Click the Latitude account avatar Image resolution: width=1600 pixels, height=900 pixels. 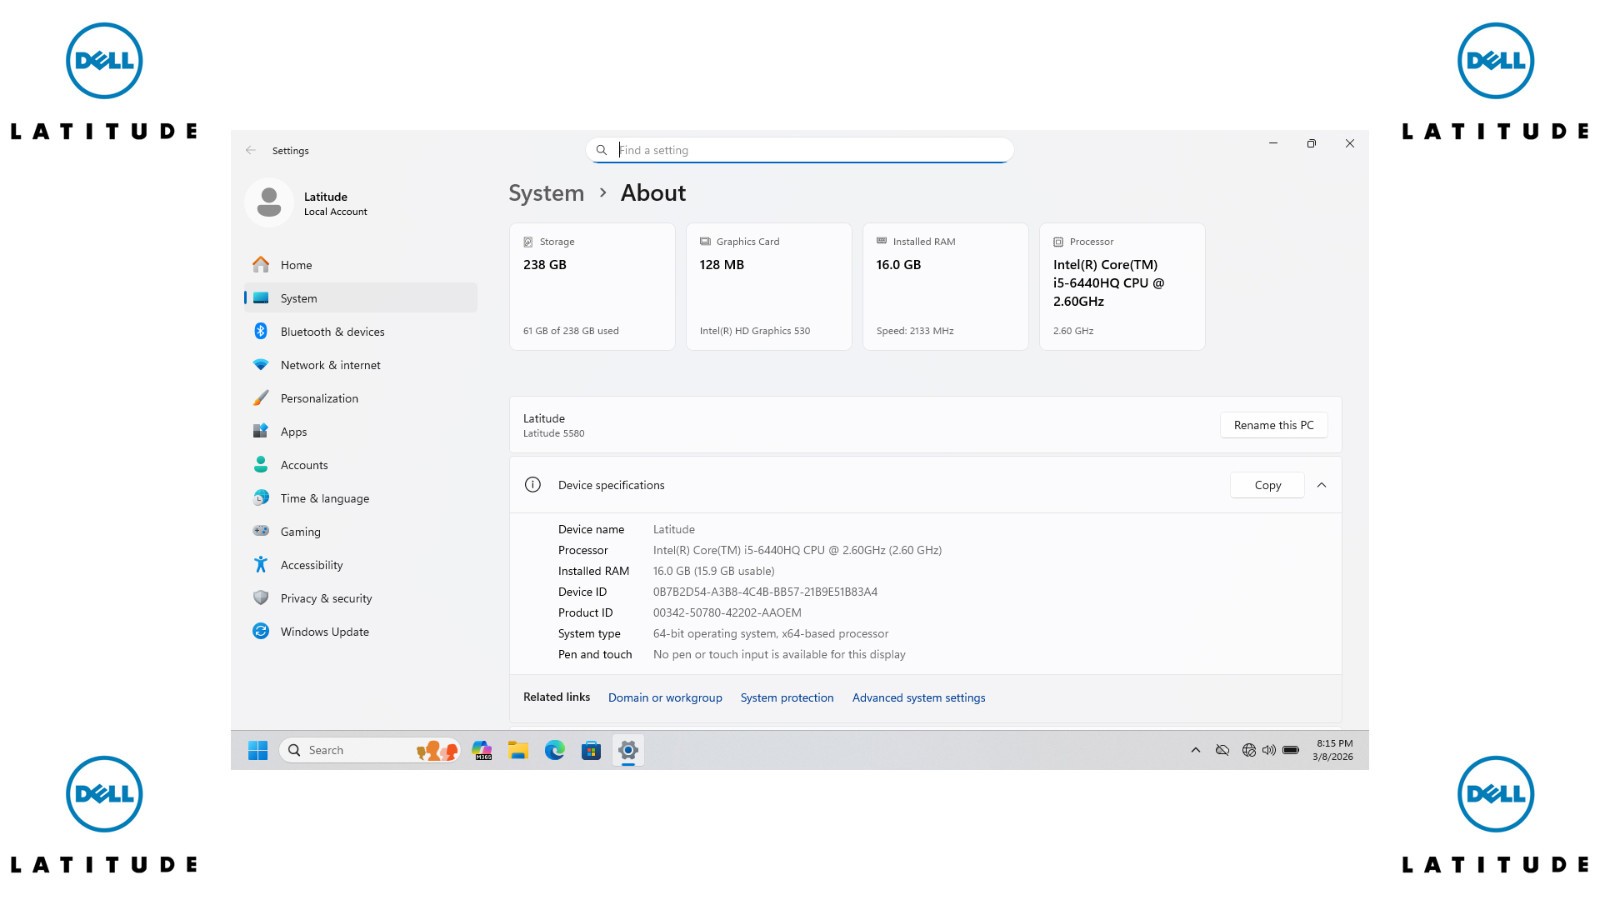coord(269,203)
